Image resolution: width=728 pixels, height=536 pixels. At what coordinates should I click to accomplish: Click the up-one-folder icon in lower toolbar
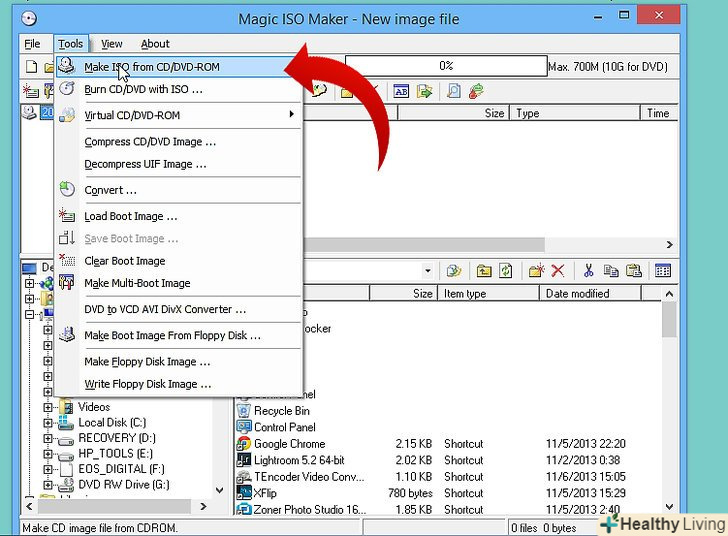[x=484, y=271]
